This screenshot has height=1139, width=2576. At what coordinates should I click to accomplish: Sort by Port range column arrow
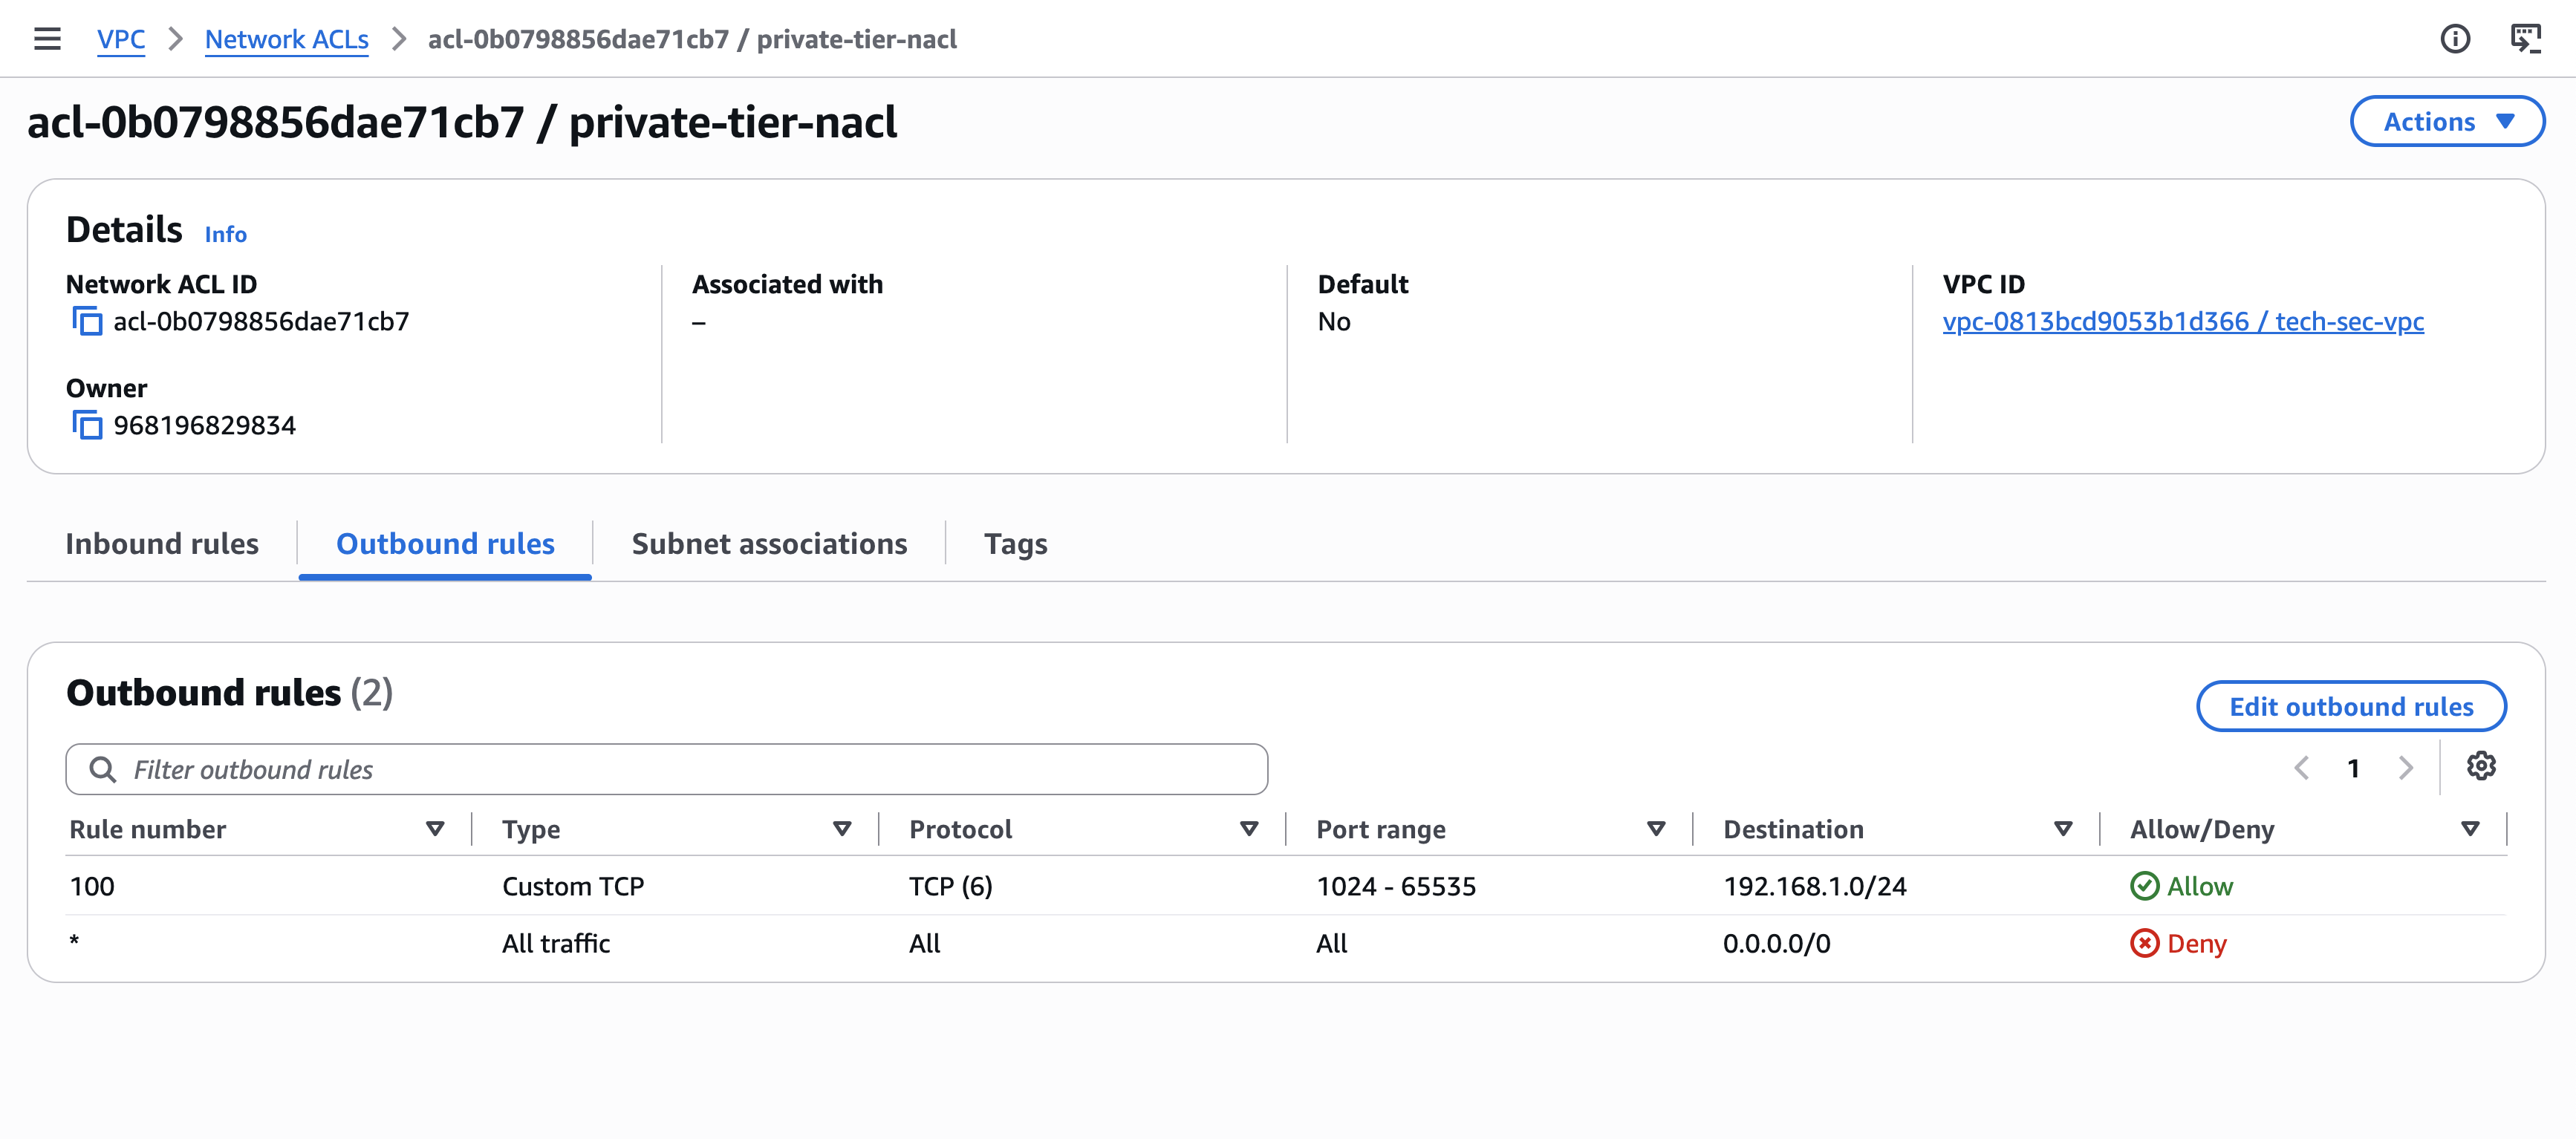(1656, 829)
